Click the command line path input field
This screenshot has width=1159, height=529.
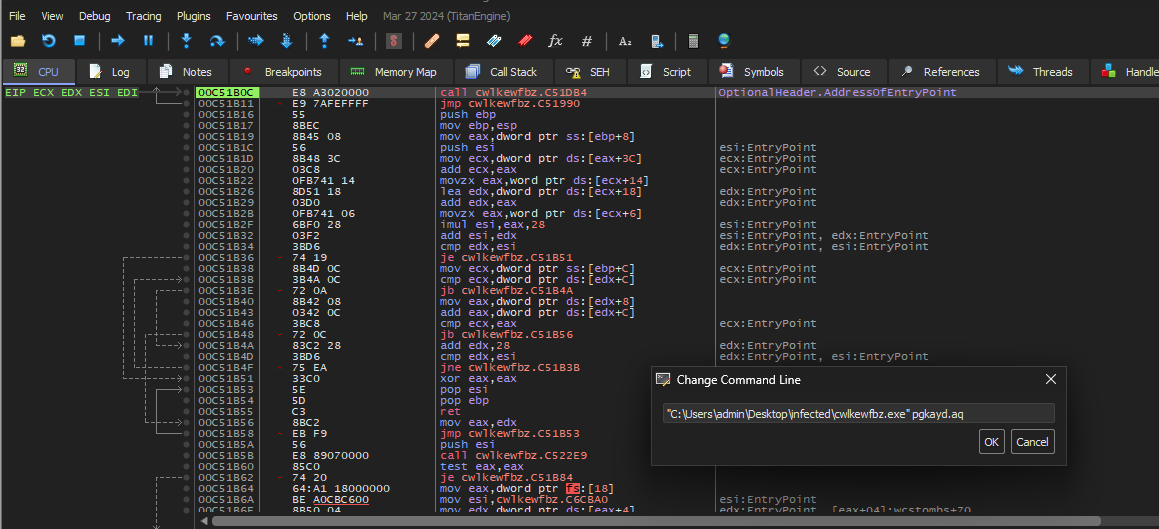(858, 414)
